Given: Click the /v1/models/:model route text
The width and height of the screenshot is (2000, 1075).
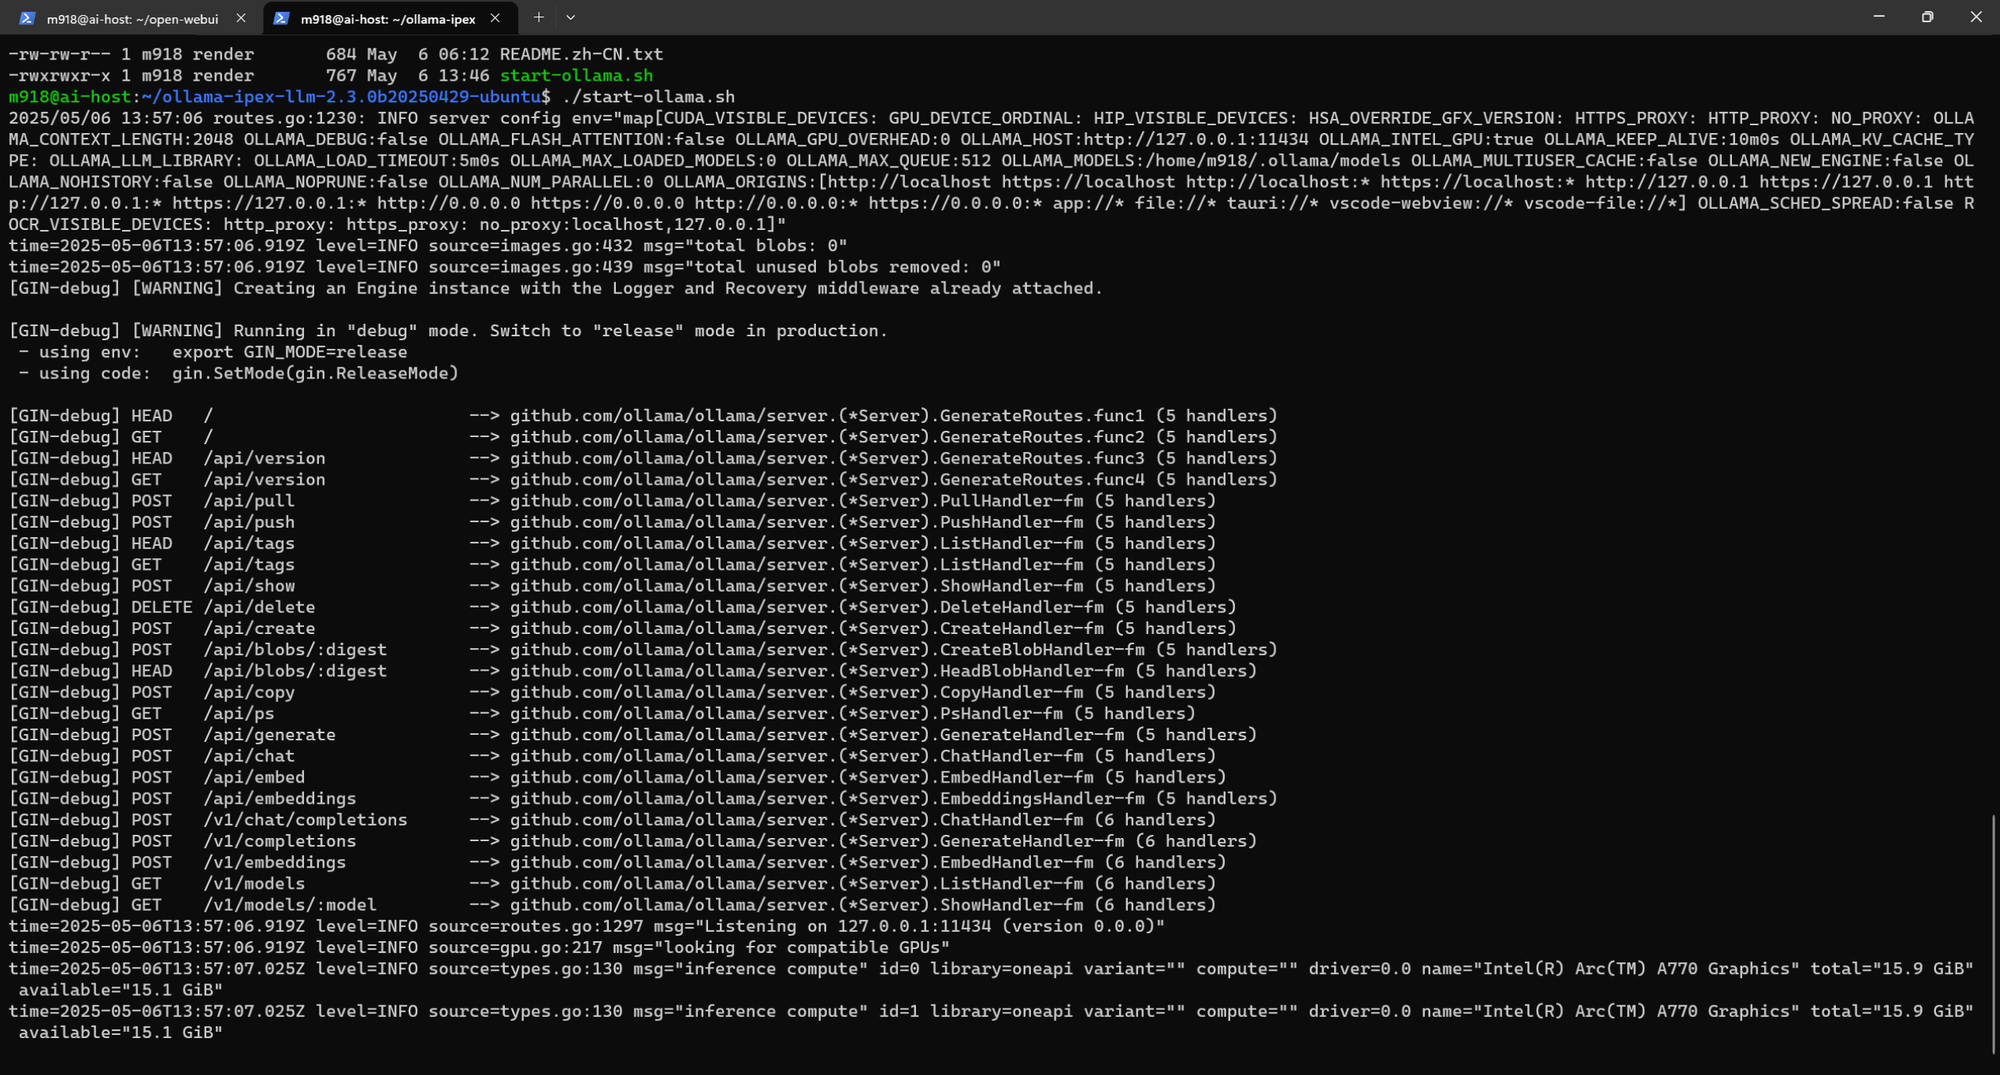Looking at the screenshot, I should coord(290,905).
